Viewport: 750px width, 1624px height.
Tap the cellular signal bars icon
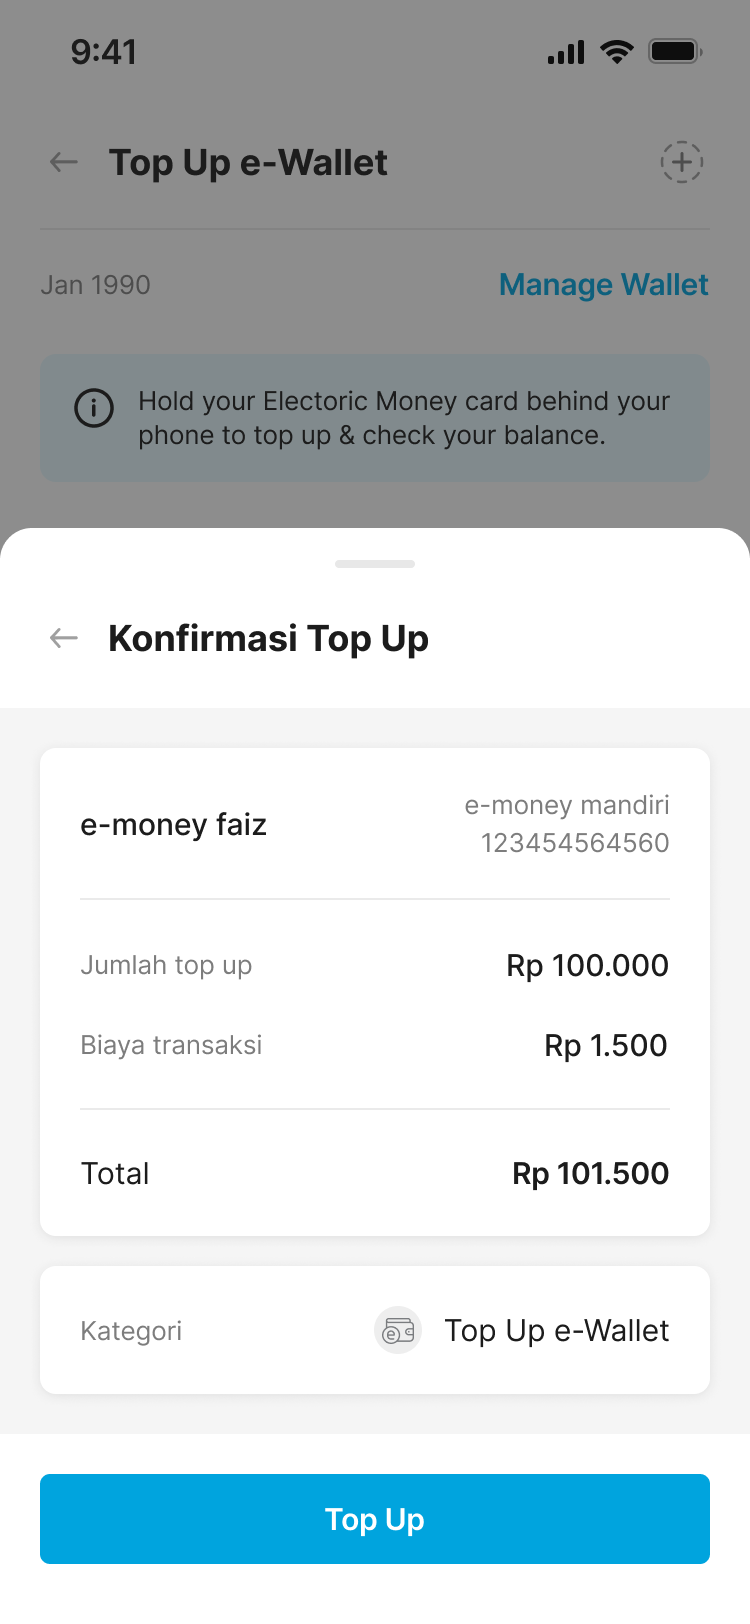click(x=566, y=52)
